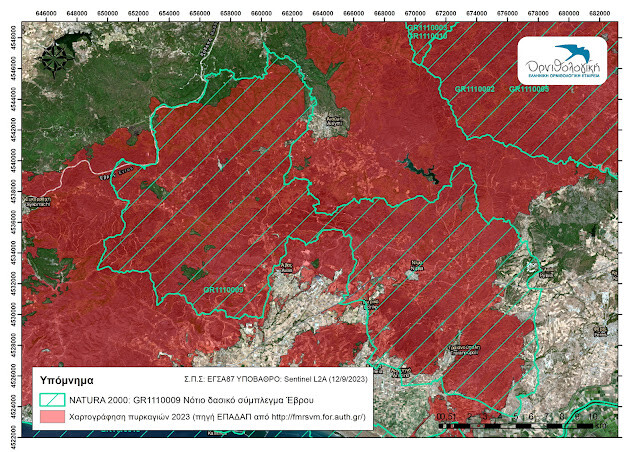Viewport: 639px width, 452px height.
Task: Click the Υπόμνημα legend title
Action: [67, 380]
